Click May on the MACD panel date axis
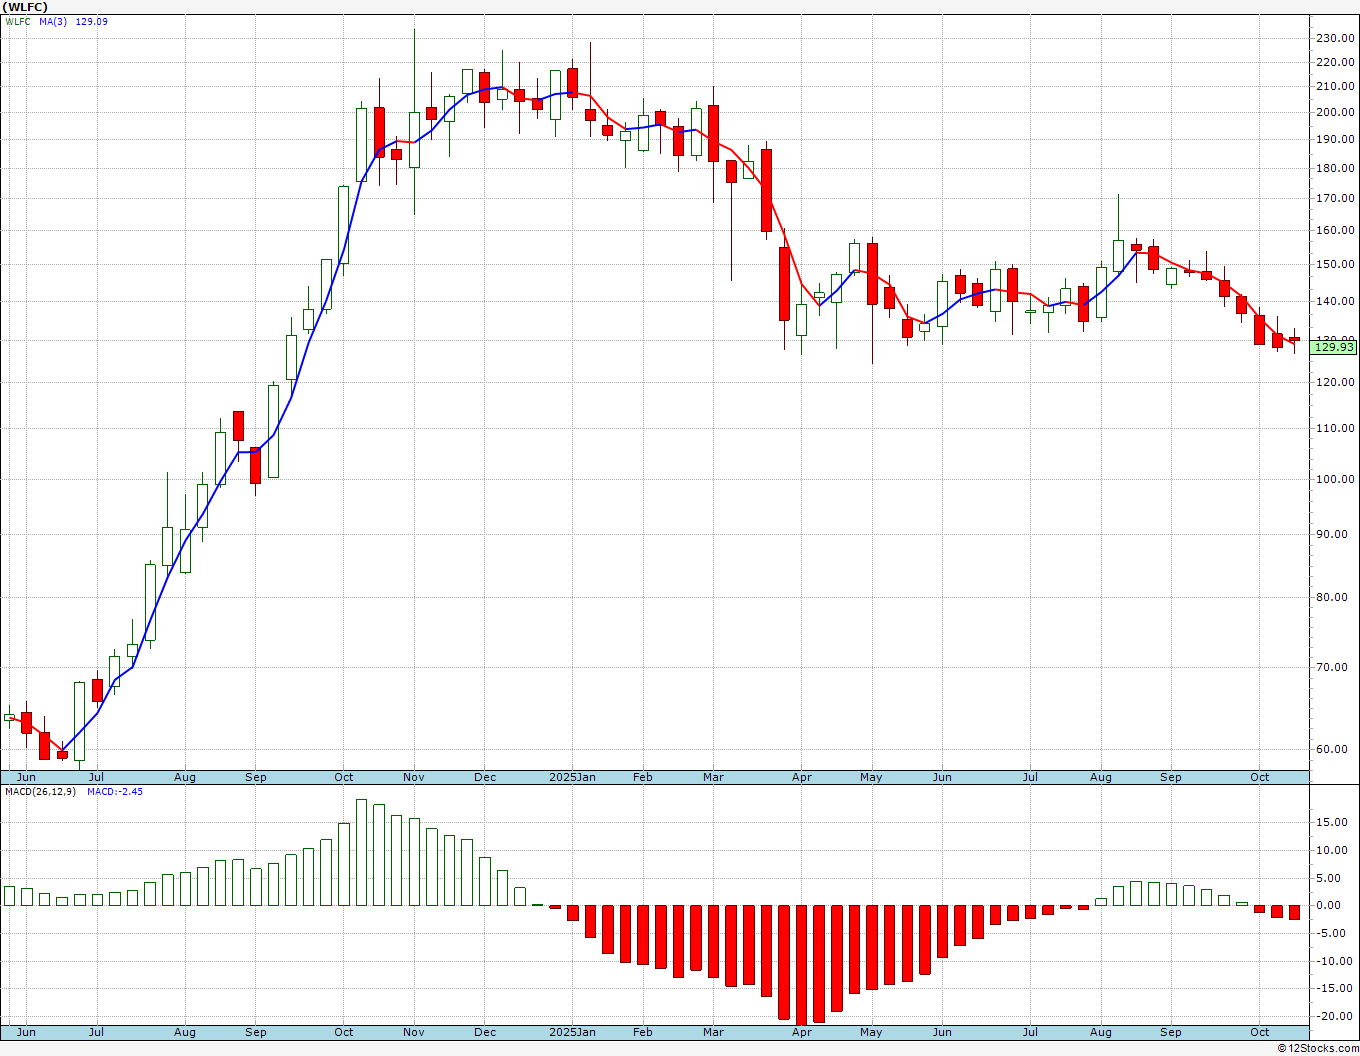 (871, 1032)
